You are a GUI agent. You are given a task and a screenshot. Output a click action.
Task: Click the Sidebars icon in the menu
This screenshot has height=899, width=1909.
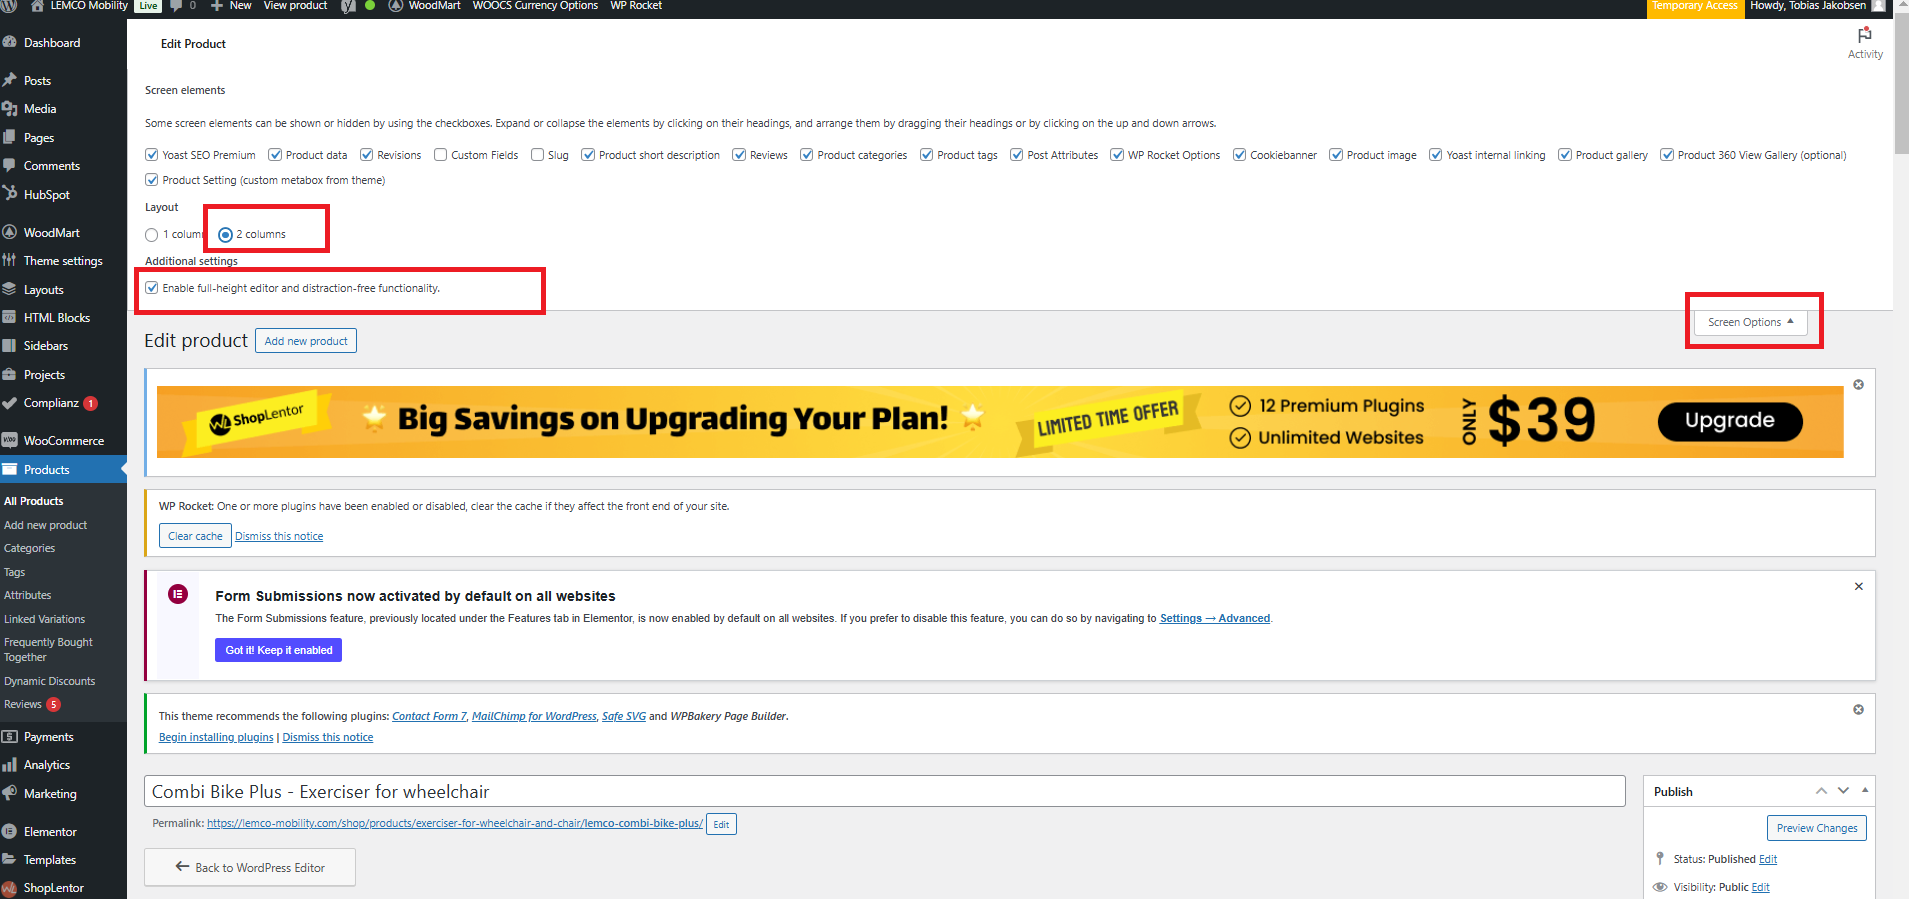10,346
